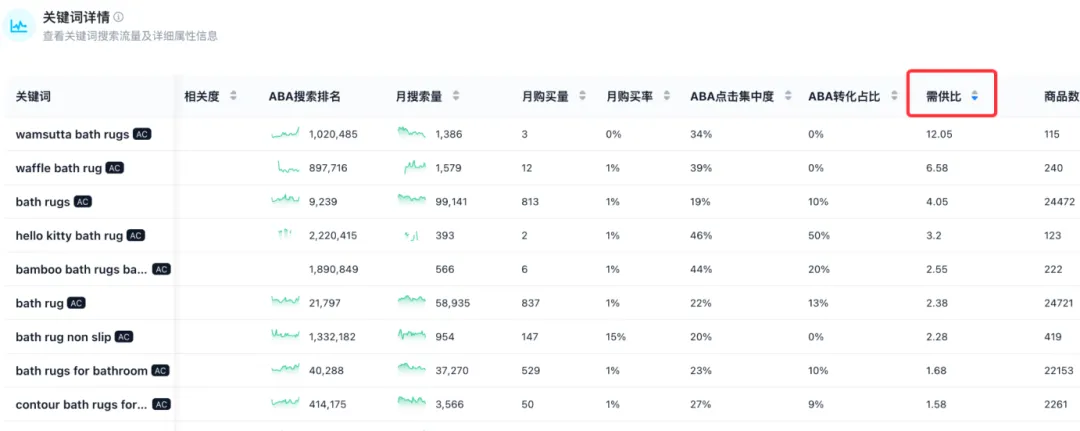
Task: Sort by 月购买量 column arrows
Action: (581, 97)
